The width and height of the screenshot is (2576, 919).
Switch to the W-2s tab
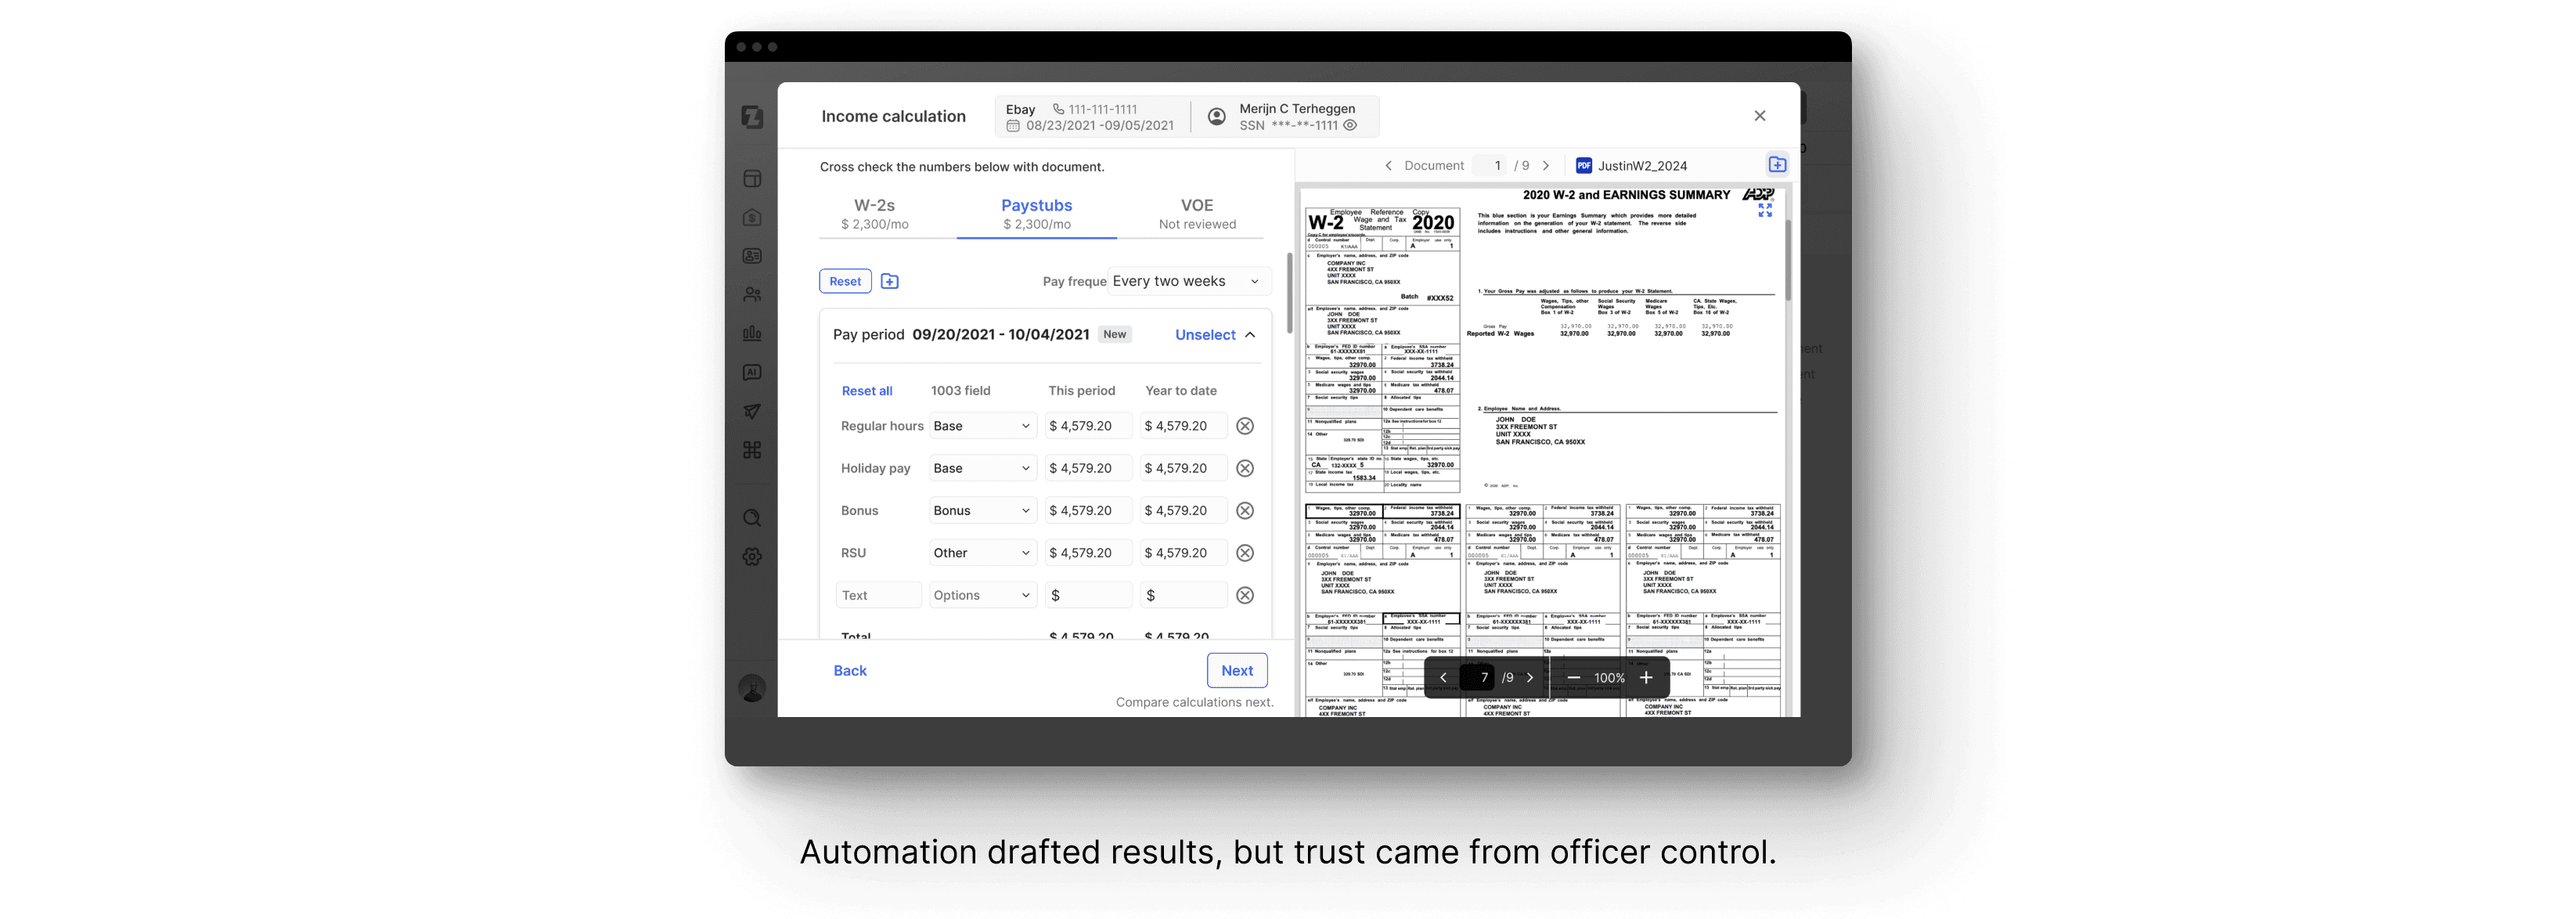tap(874, 213)
